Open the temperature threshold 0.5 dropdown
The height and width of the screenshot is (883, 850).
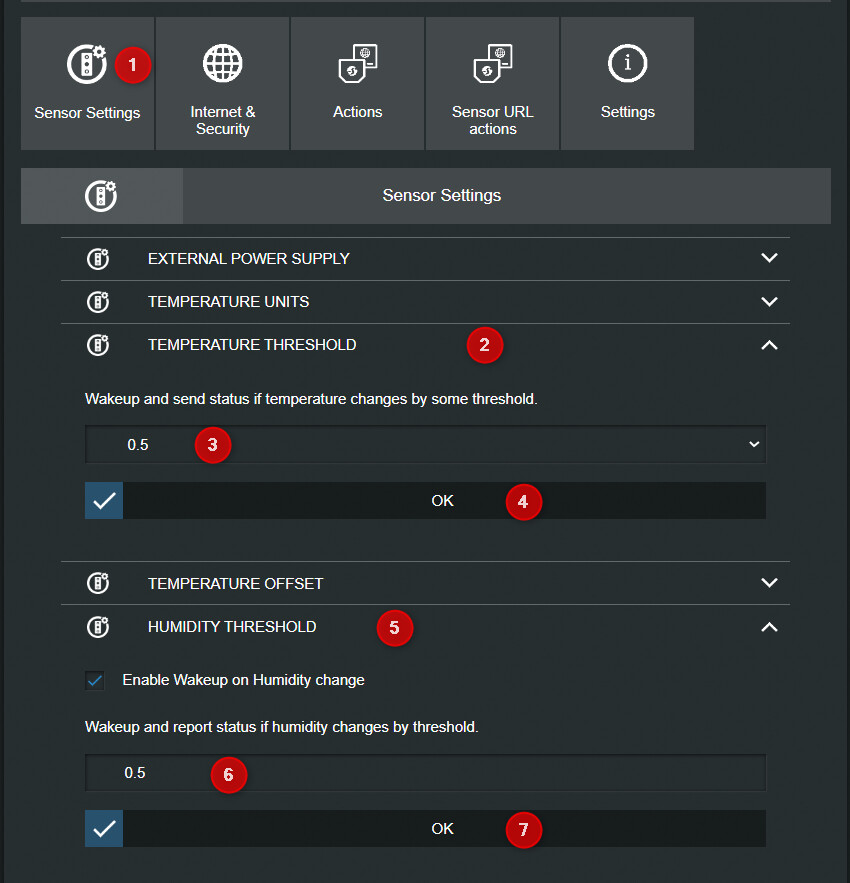point(425,444)
